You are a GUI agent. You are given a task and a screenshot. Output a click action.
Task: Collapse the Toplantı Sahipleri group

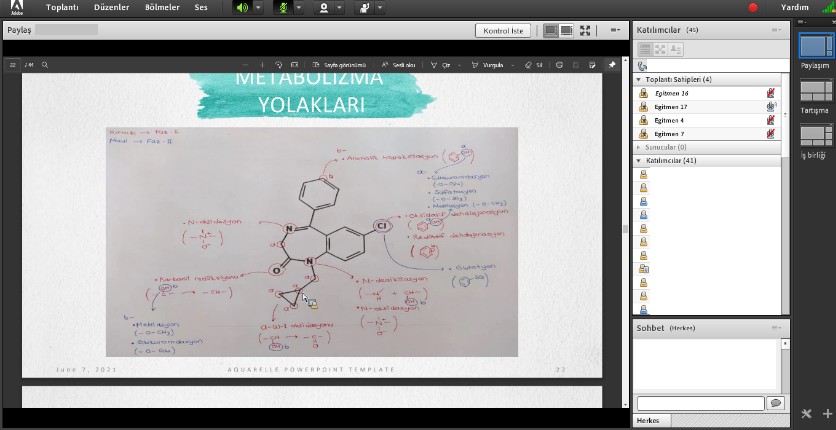coord(639,79)
